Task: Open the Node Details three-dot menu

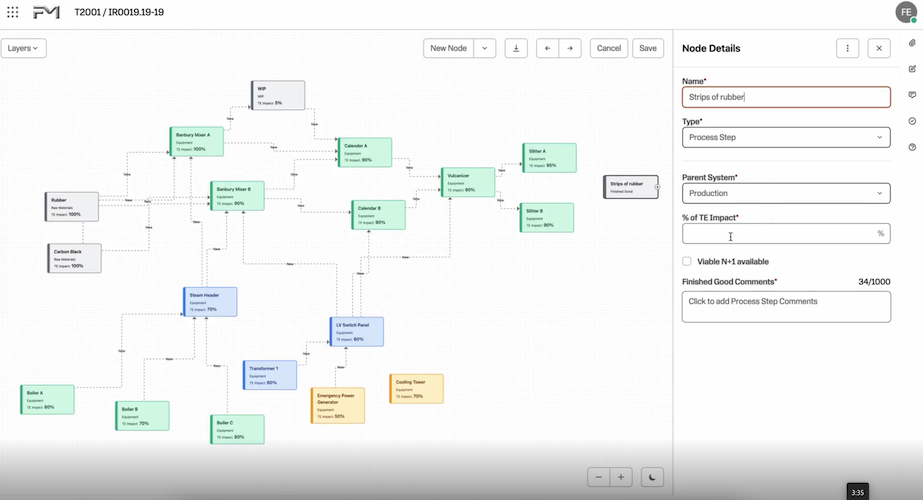Action: [x=847, y=48]
